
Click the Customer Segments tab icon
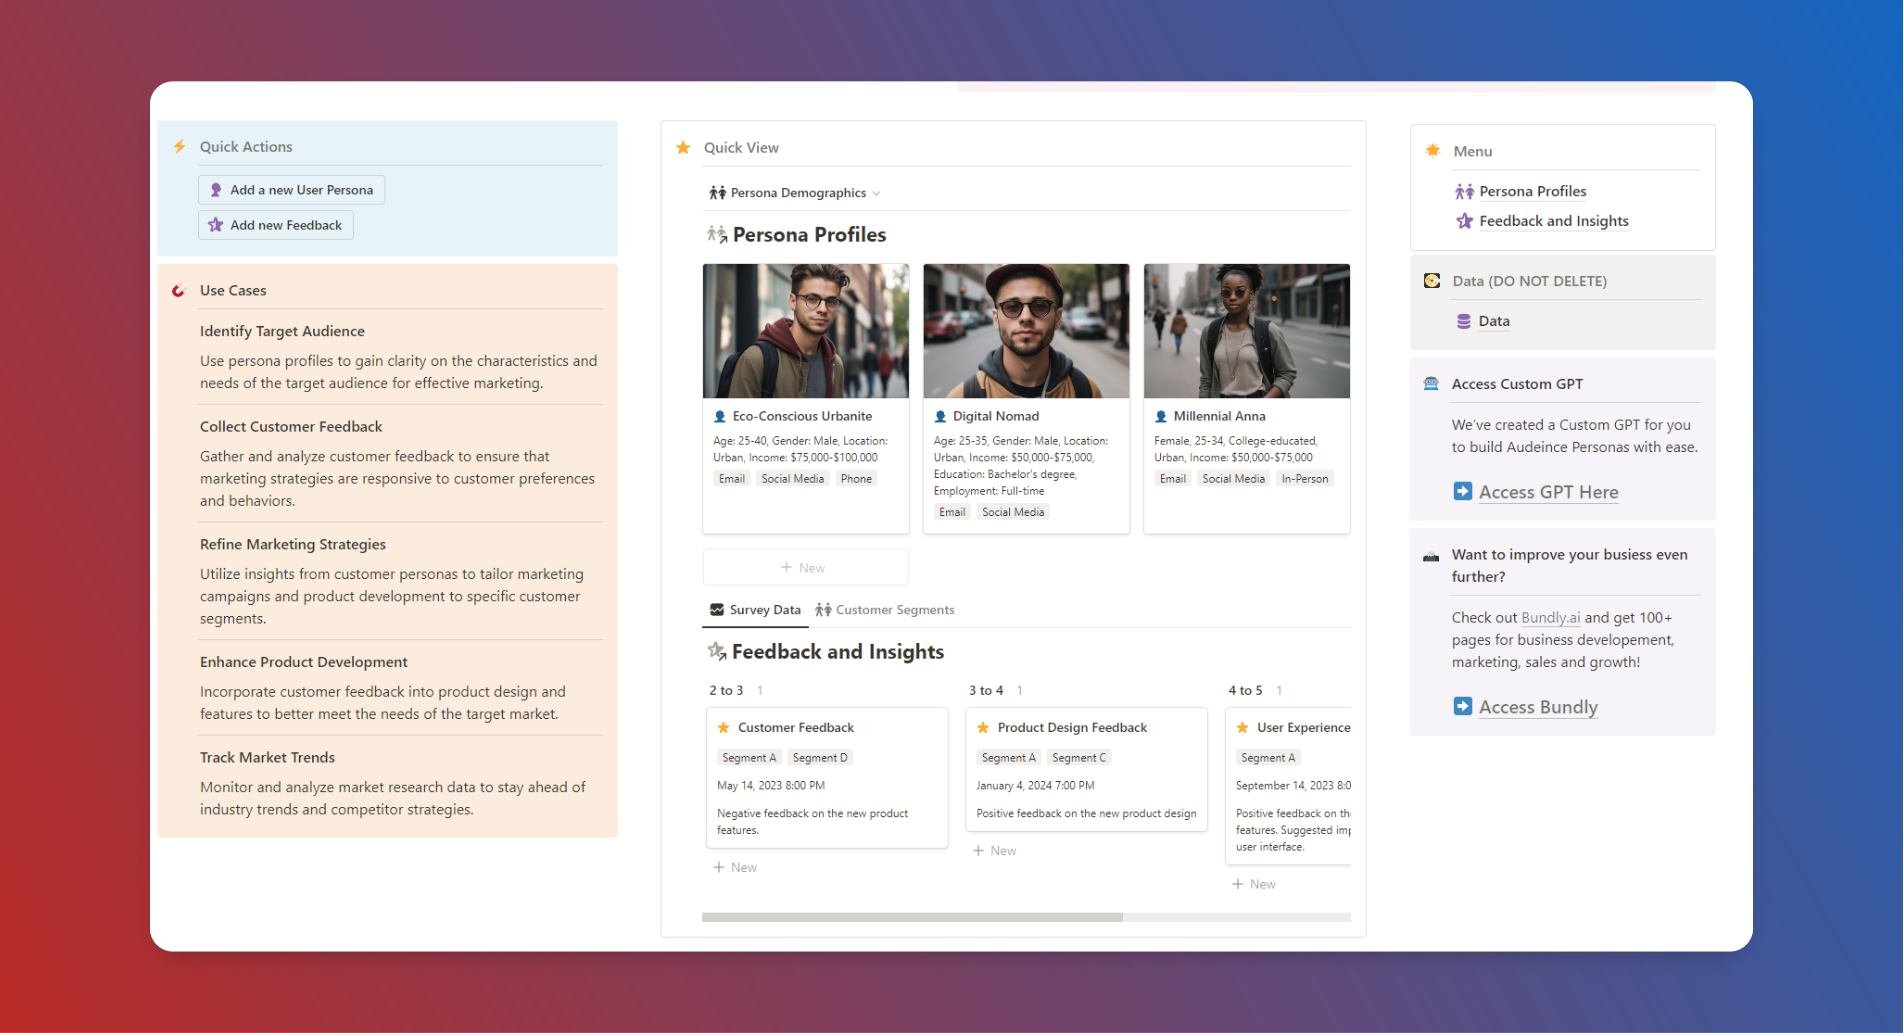click(823, 610)
